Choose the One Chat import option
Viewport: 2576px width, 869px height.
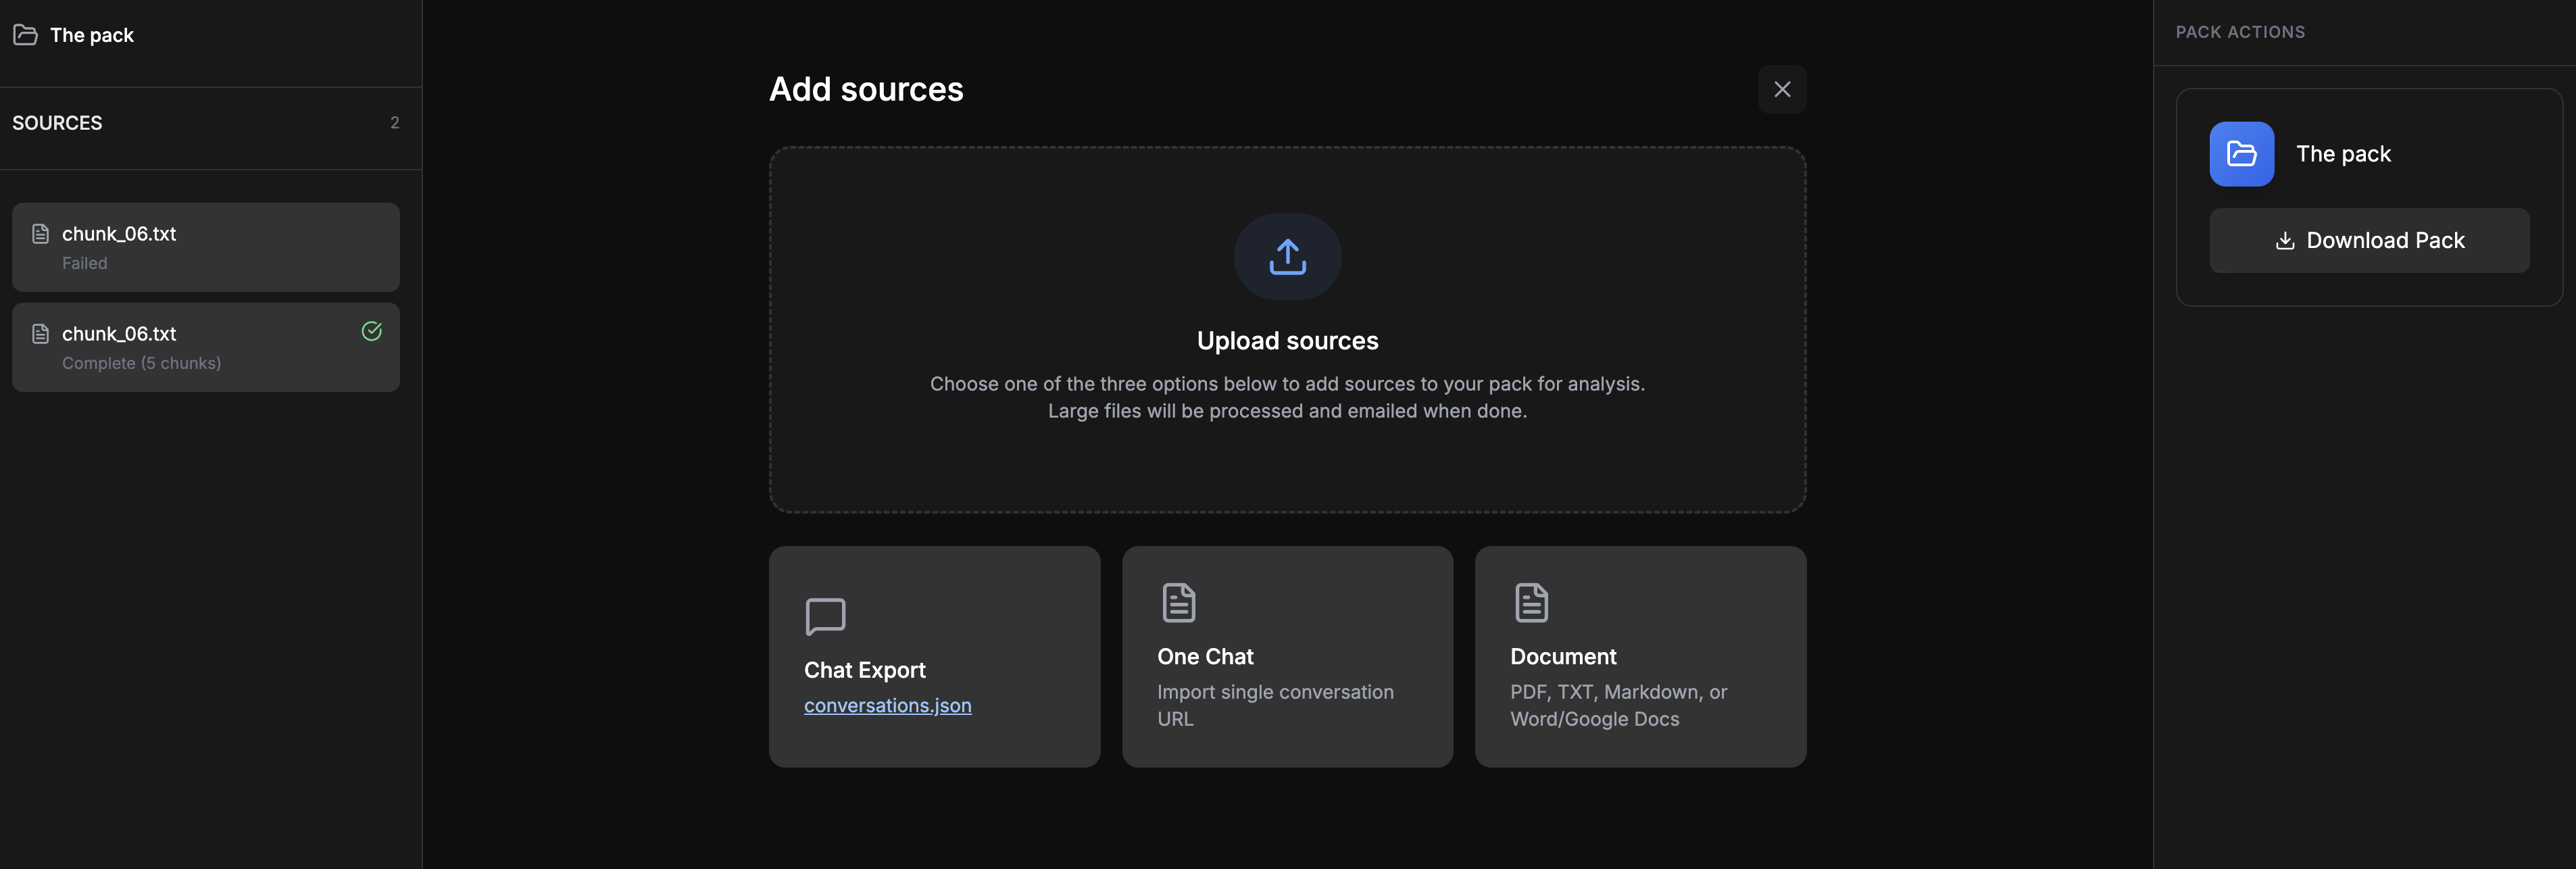(x=1287, y=657)
